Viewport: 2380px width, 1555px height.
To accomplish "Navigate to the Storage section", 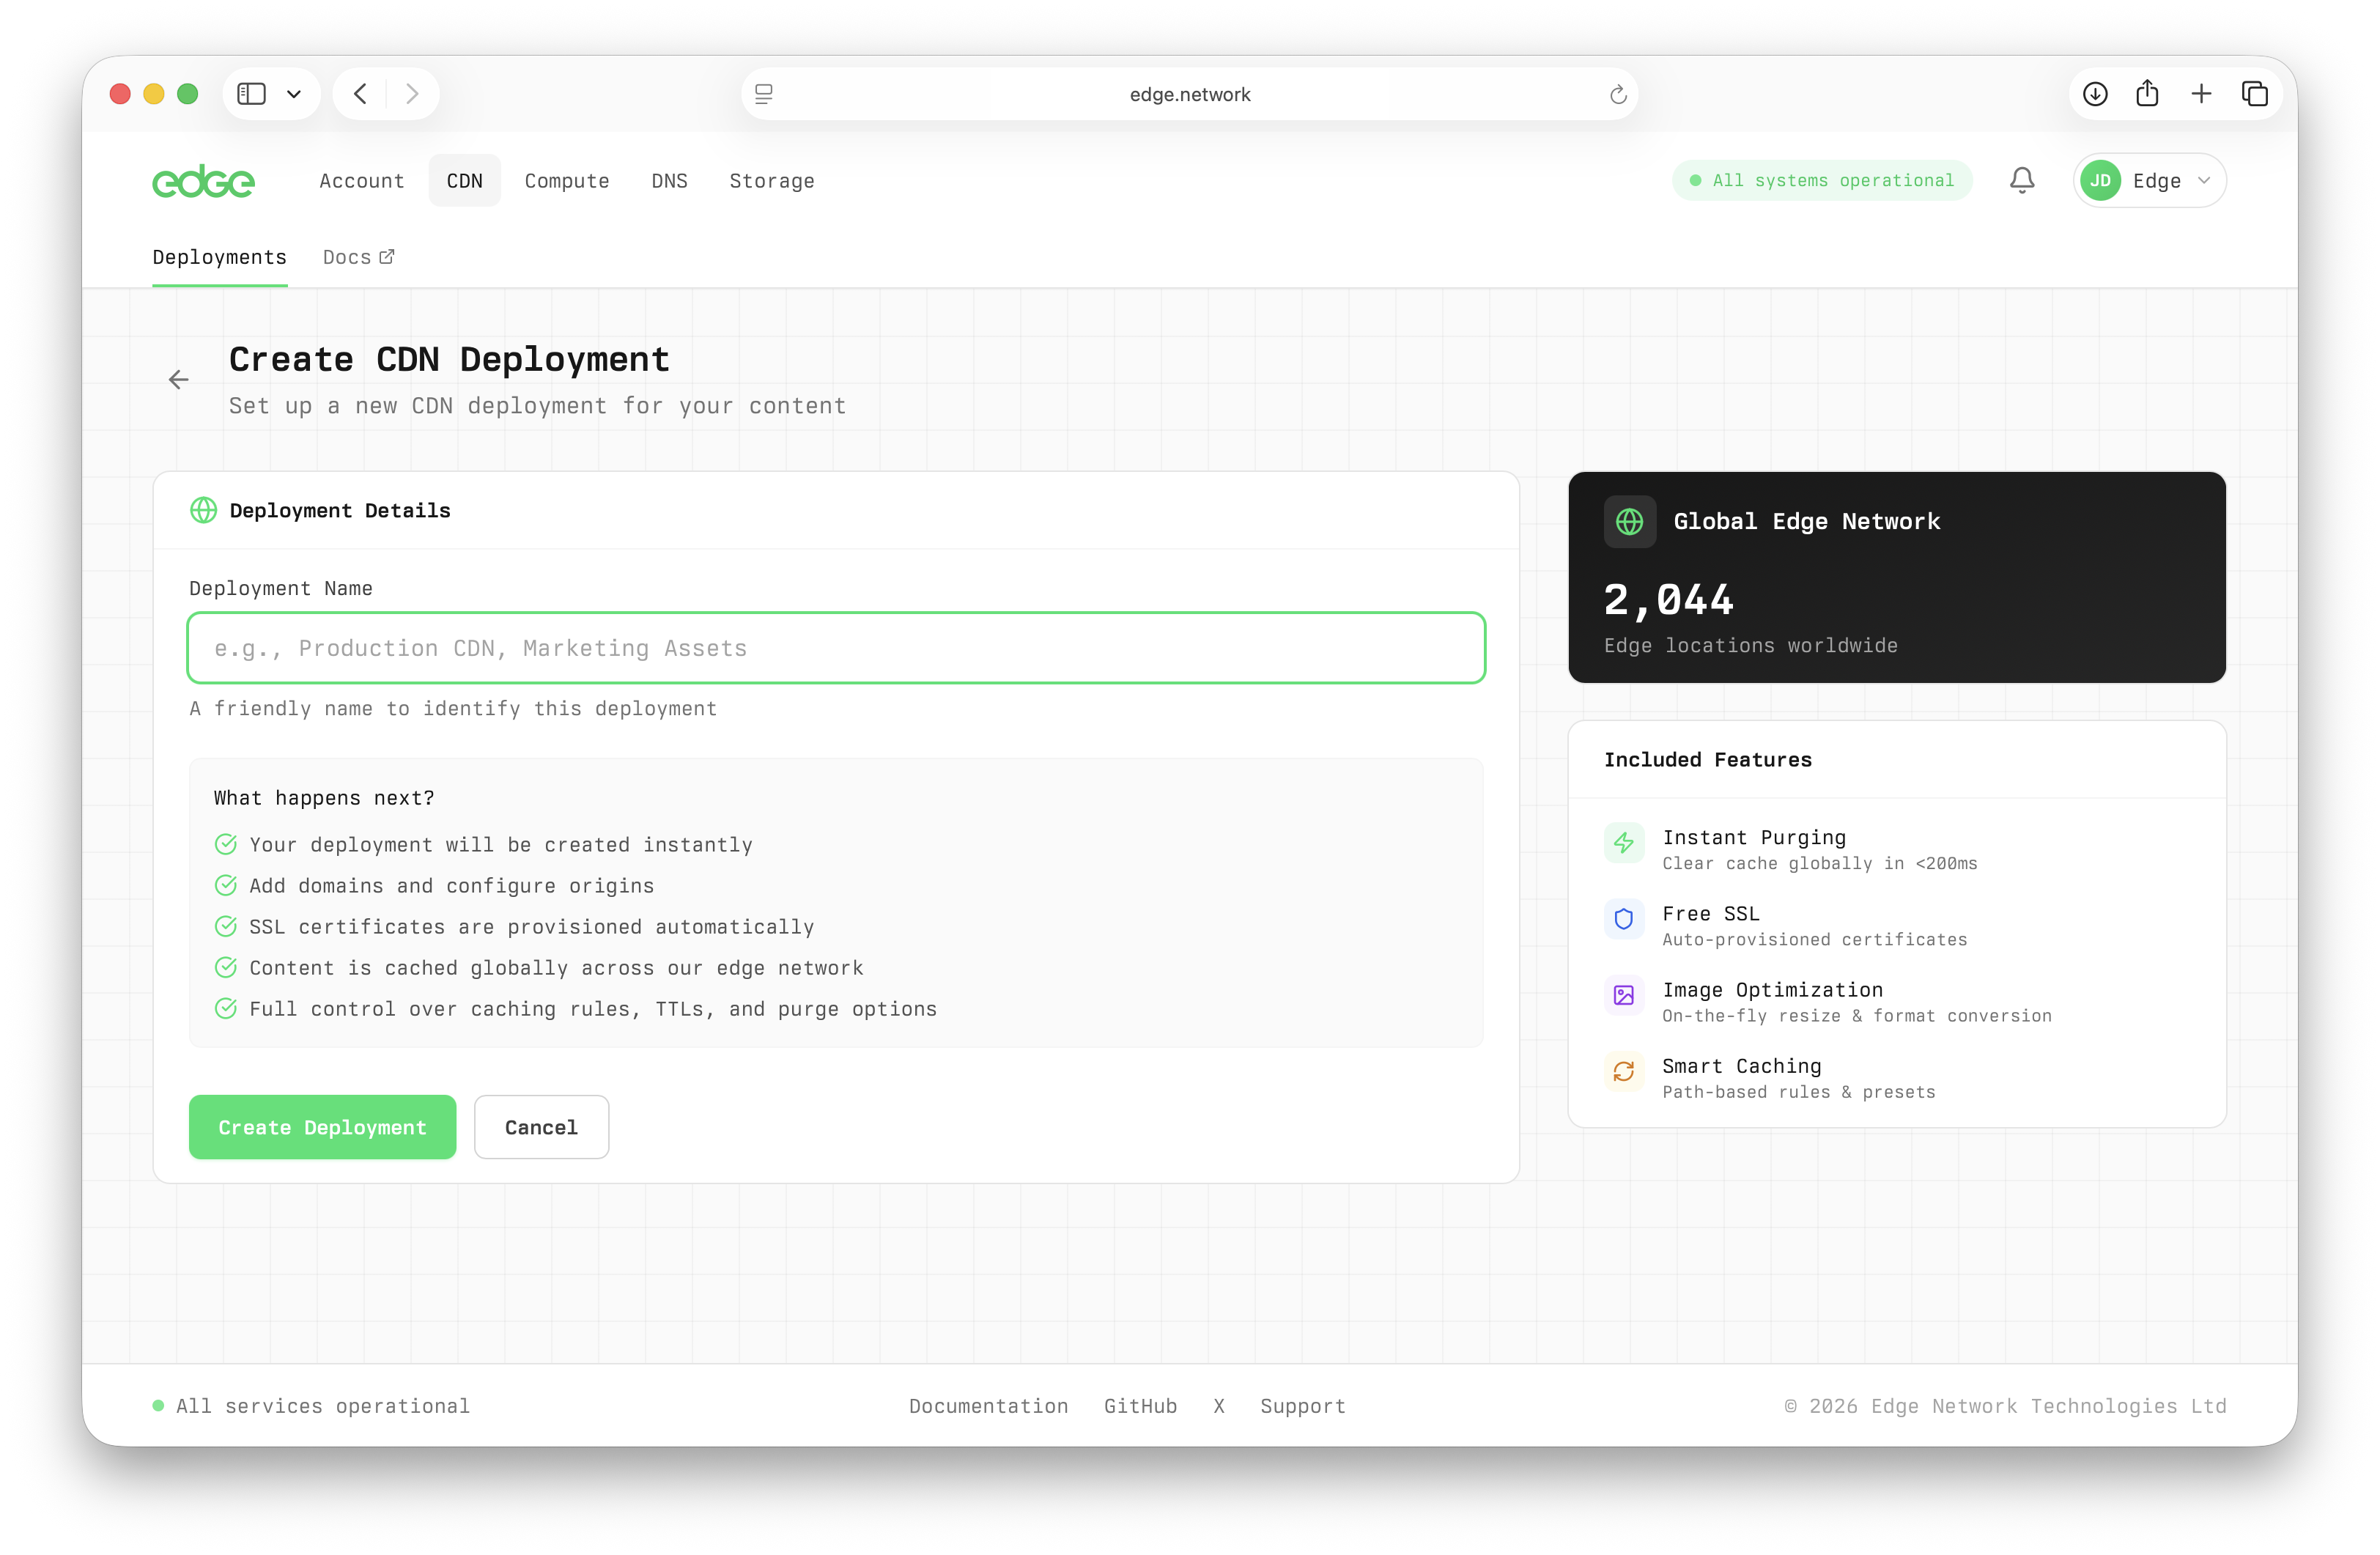I will 771,181.
